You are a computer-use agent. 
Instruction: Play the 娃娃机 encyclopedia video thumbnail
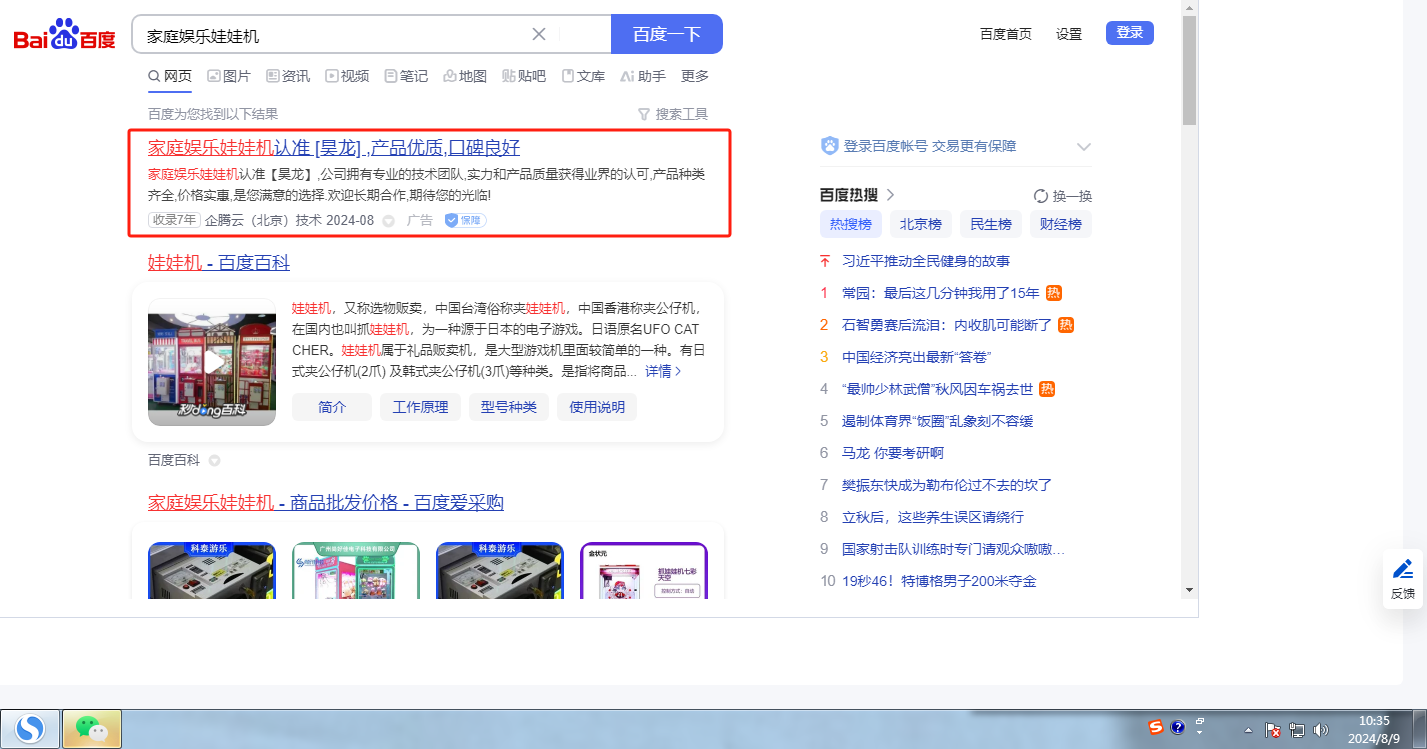(x=211, y=361)
